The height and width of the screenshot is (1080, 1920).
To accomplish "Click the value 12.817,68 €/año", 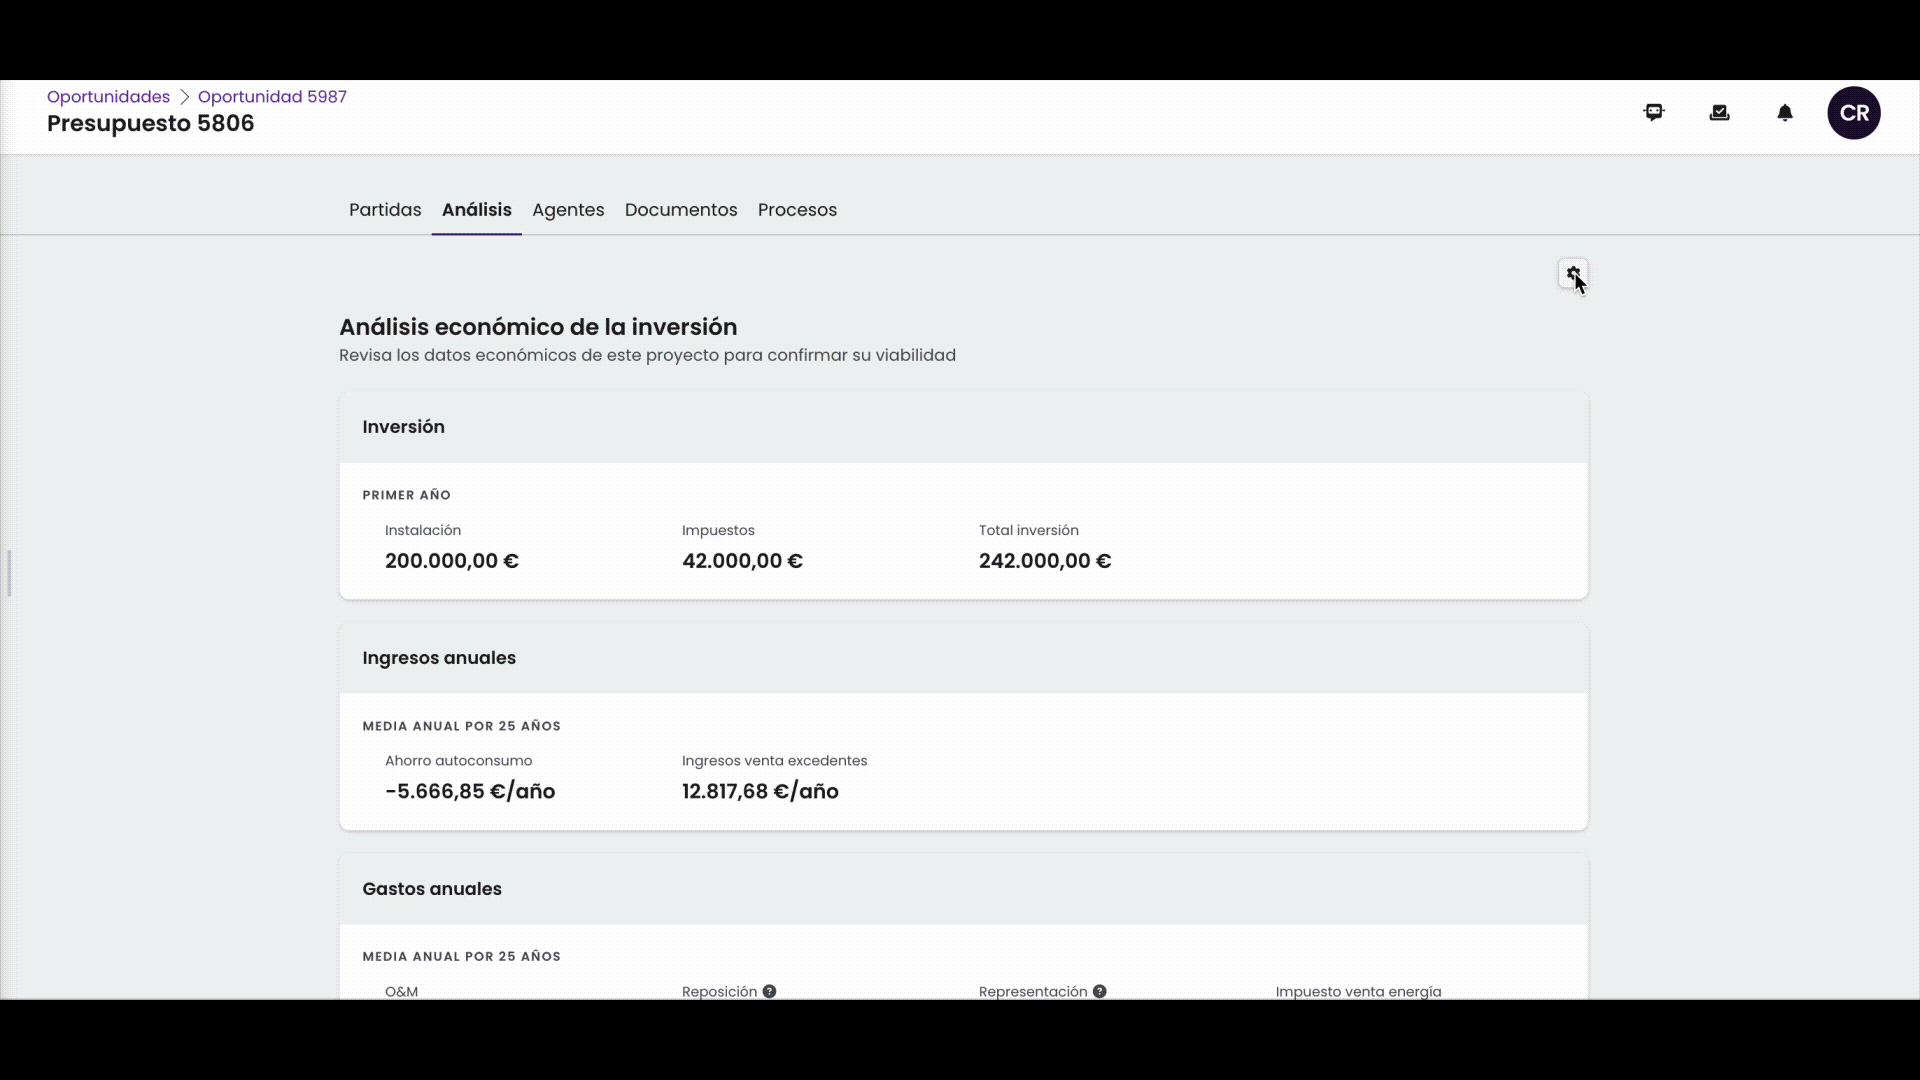I will [x=760, y=792].
